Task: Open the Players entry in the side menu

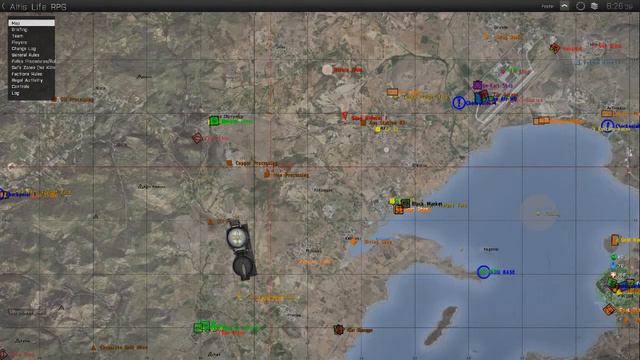Action: (x=31, y=42)
